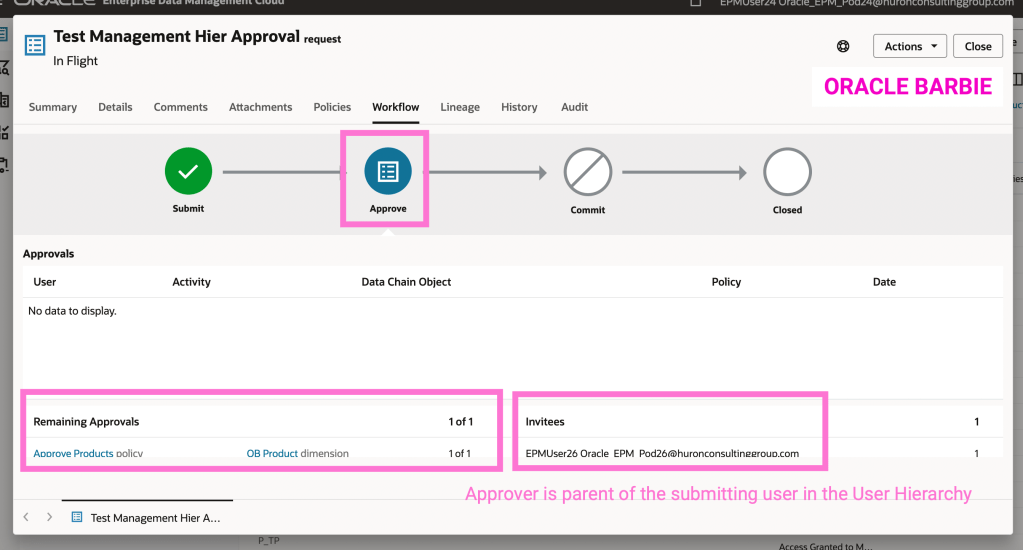
Task: Switch to the Lineage tab
Action: click(x=460, y=107)
